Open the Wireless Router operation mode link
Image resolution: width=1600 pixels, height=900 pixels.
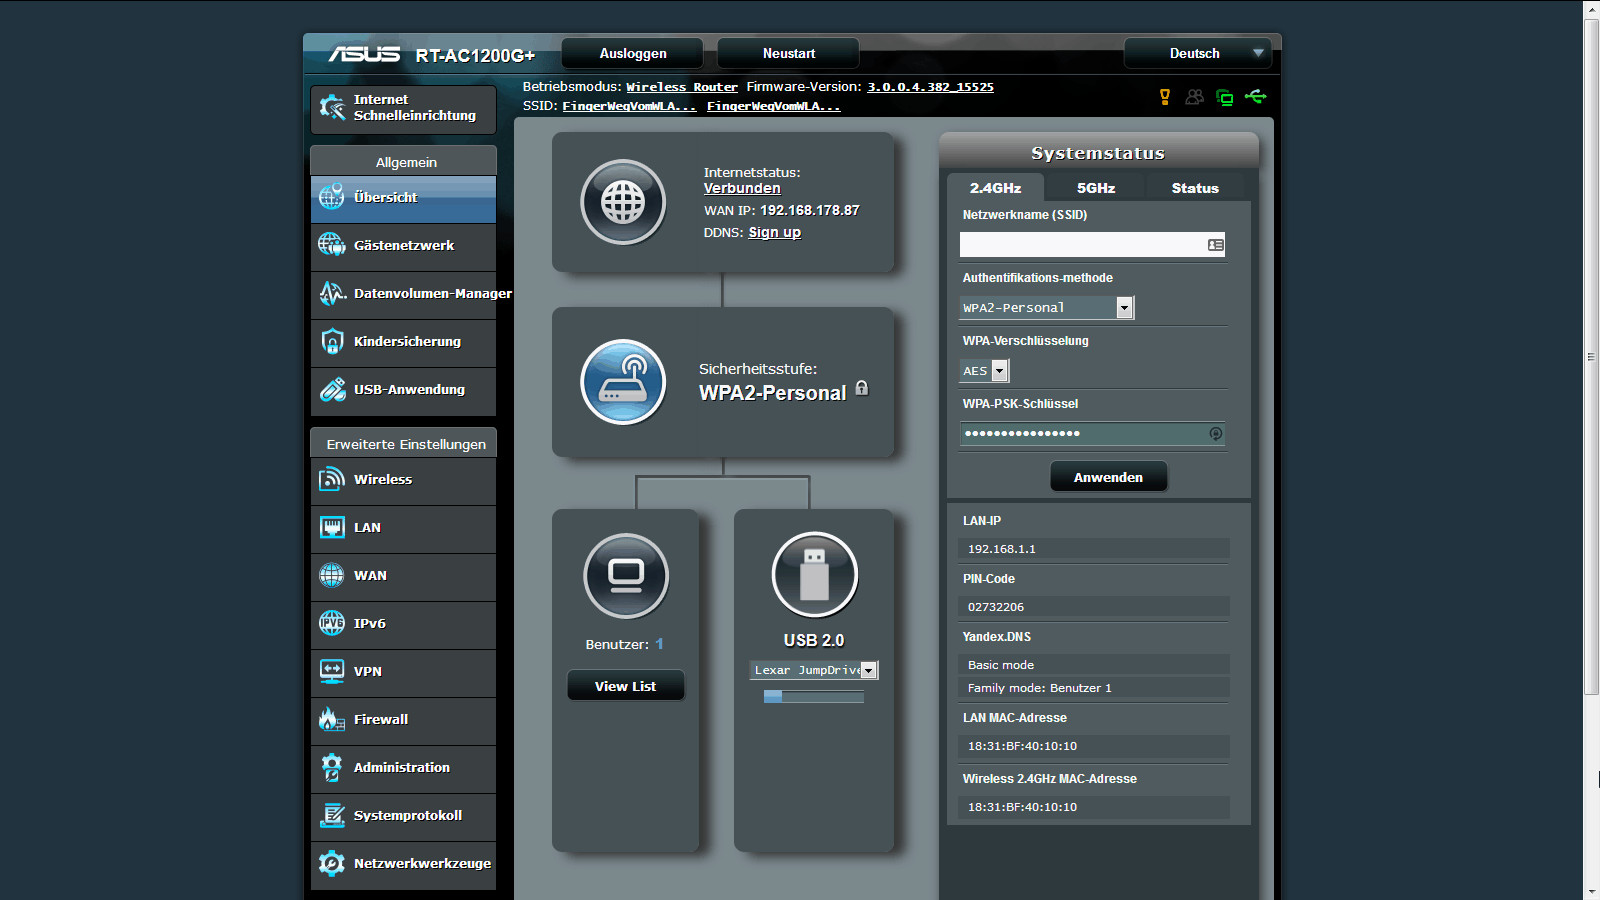point(682,88)
